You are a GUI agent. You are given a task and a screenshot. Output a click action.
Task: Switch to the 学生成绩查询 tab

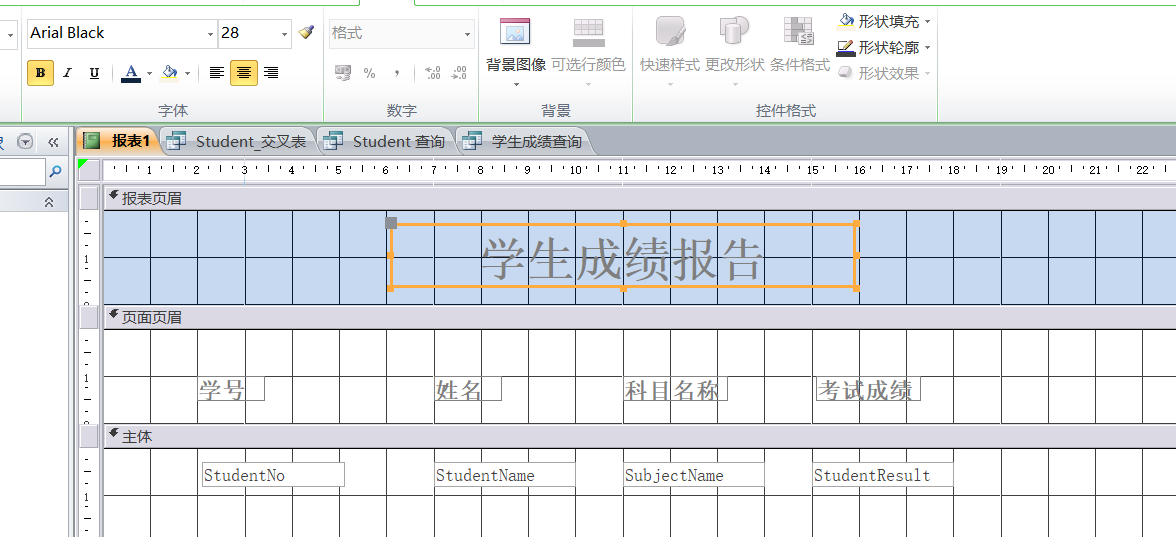coord(525,141)
